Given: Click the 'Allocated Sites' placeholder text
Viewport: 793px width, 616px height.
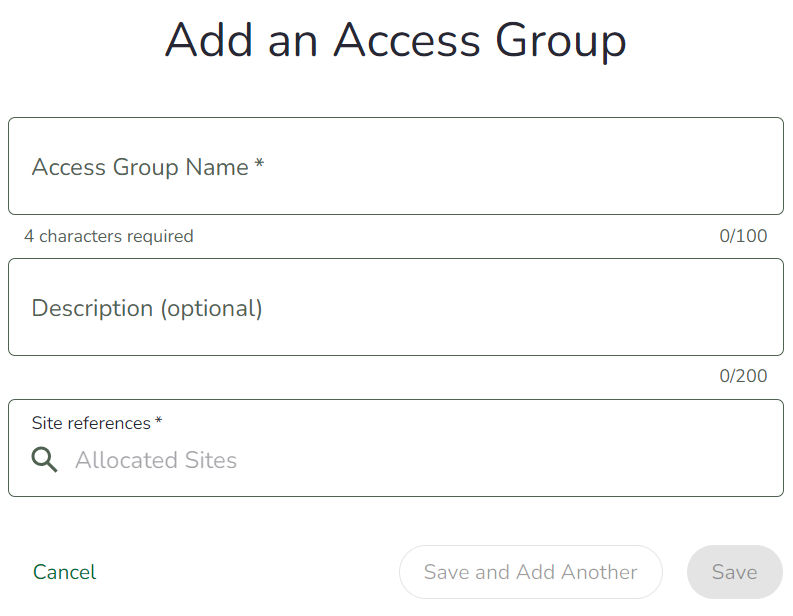Looking at the screenshot, I should point(156,461).
